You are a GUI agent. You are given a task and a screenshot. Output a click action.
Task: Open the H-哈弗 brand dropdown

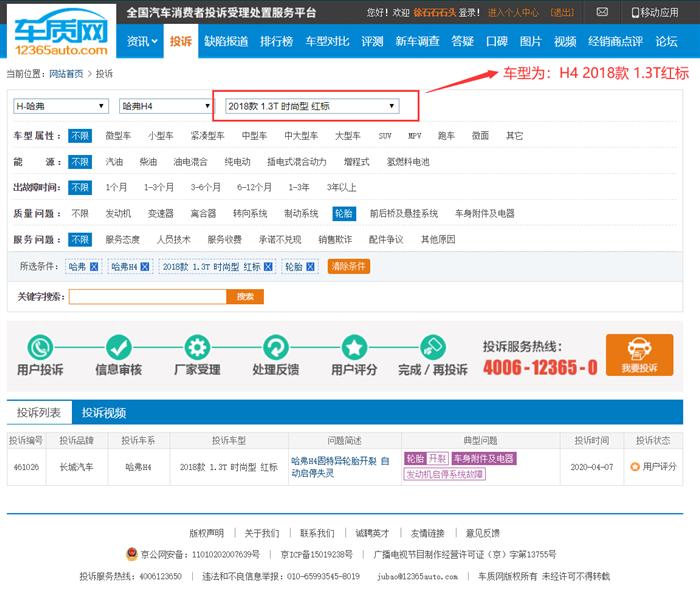pyautogui.click(x=61, y=106)
